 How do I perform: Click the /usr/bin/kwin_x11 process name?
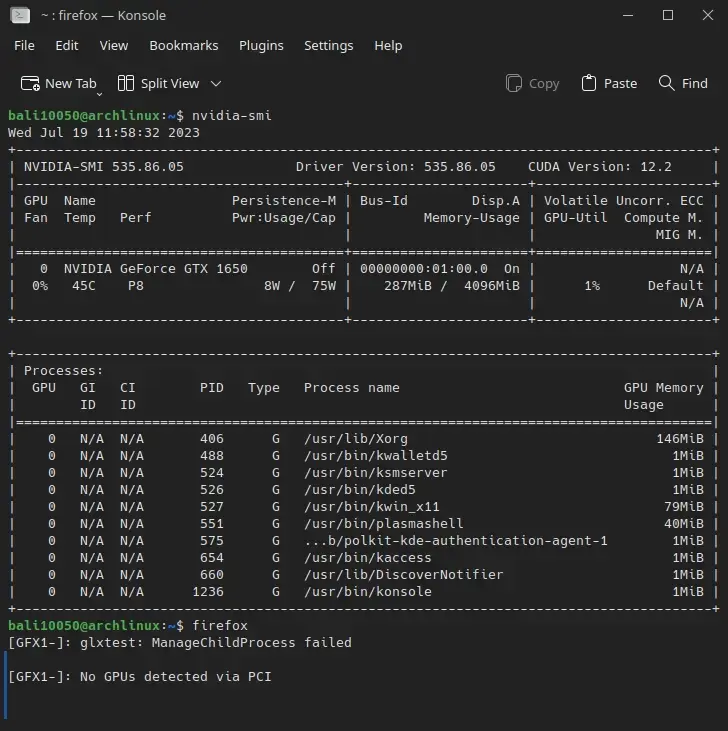371,507
